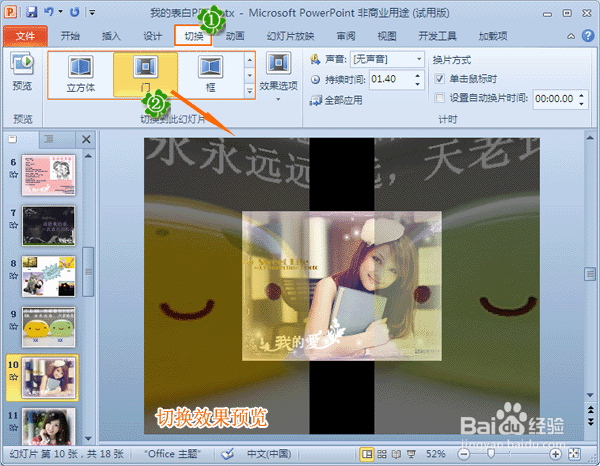Click the PowerPoint application icon
The width and height of the screenshot is (600, 466).
10,12
